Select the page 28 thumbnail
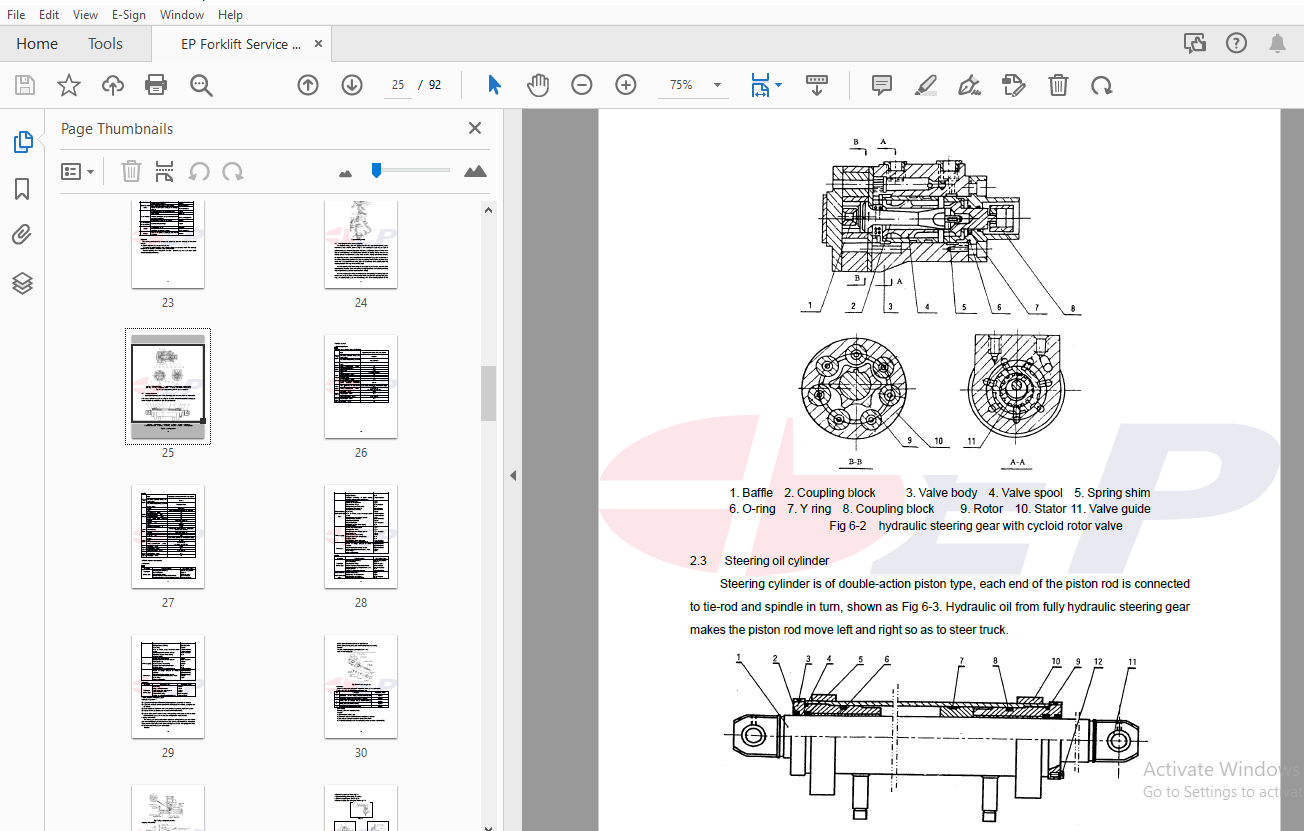Viewport: 1304px width, 831px height. coord(361,536)
